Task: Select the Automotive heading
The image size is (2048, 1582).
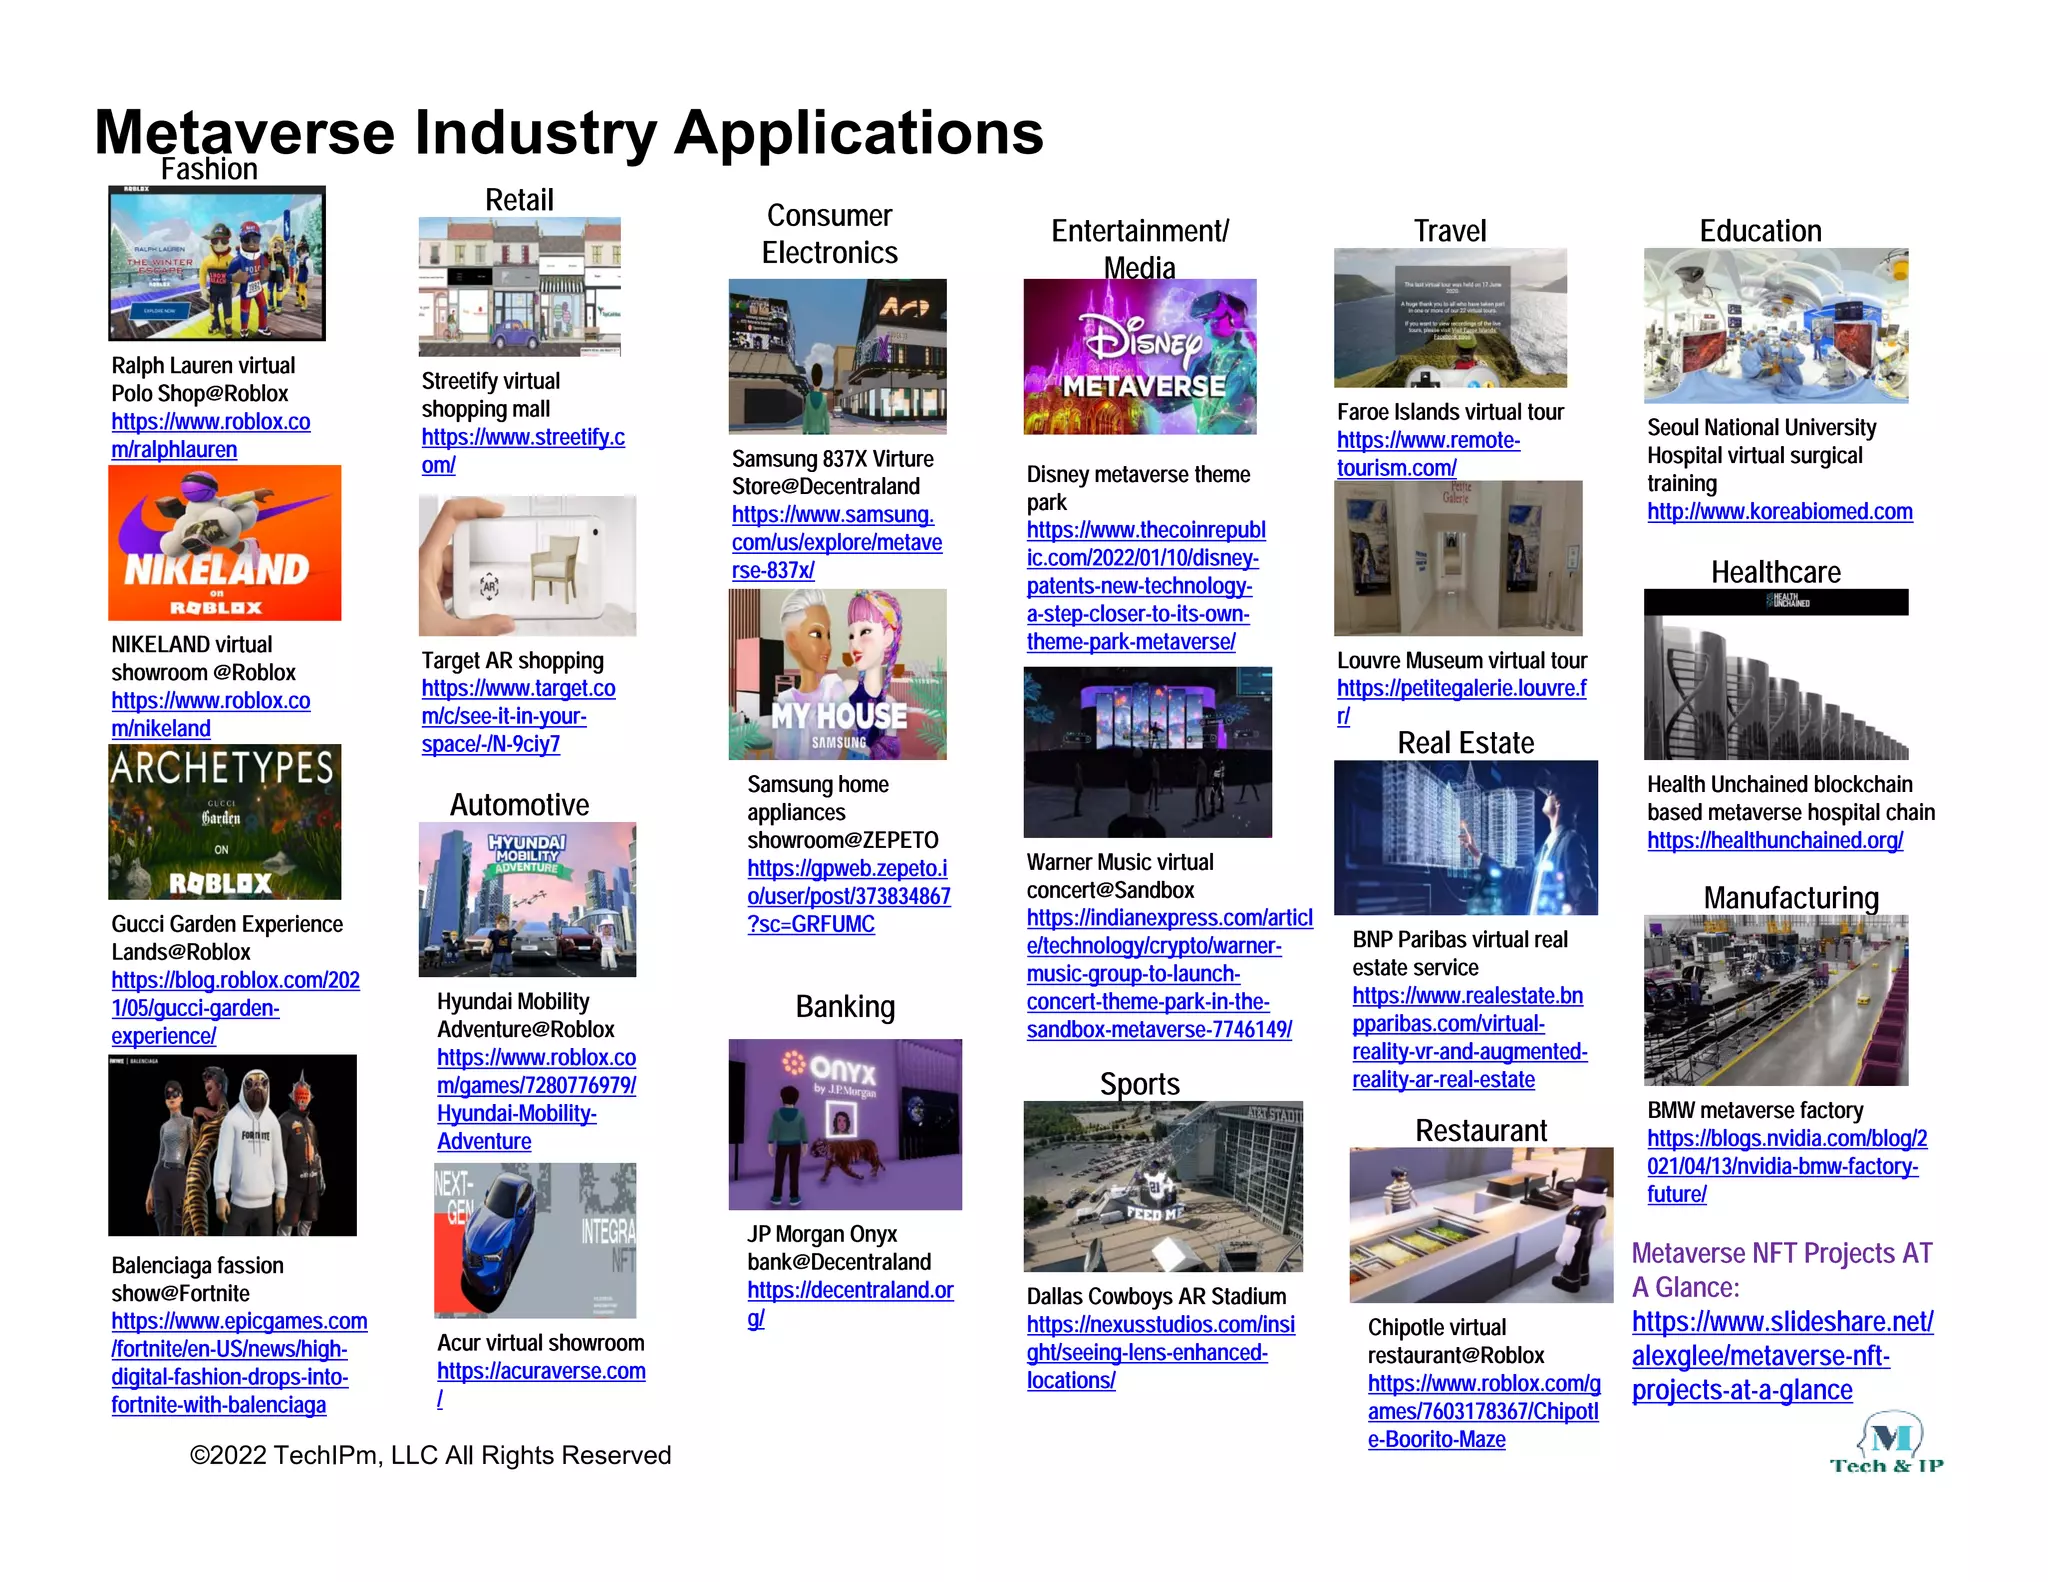Action: (x=519, y=804)
